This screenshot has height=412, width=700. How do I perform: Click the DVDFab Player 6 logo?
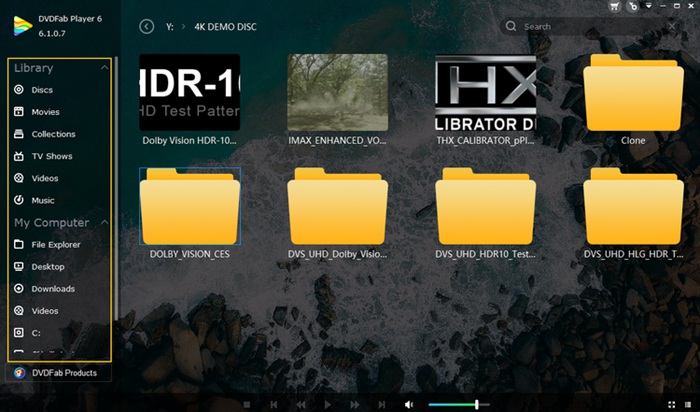pos(23,26)
